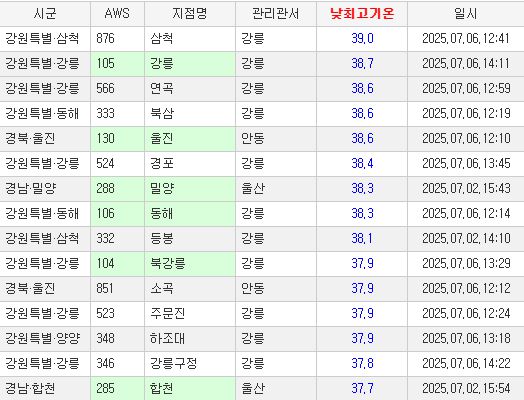Click AWS number 523
Viewport: 524px width, 400px height.
pyautogui.click(x=105, y=313)
